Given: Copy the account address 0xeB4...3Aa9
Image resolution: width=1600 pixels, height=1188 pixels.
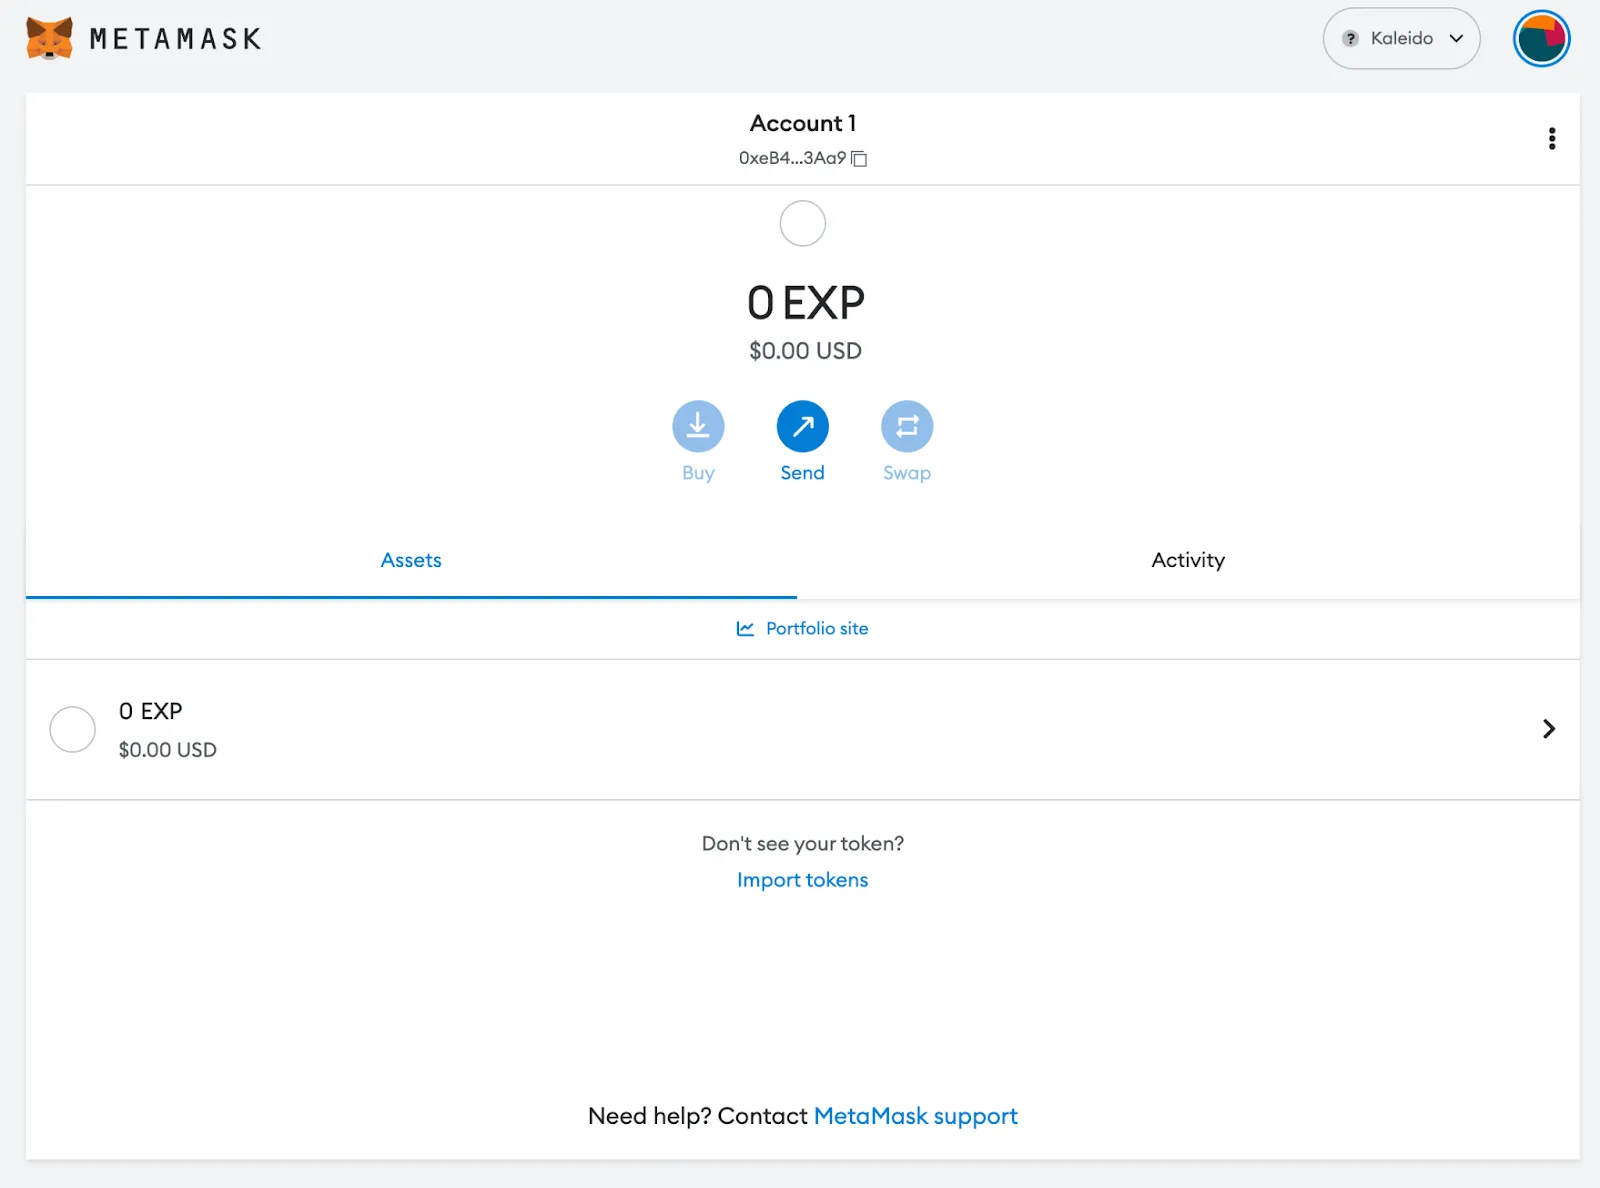Looking at the screenshot, I should 860,158.
